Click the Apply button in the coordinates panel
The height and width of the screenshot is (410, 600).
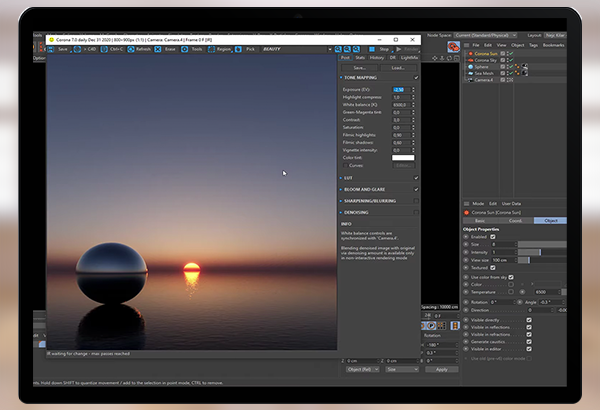coord(442,369)
